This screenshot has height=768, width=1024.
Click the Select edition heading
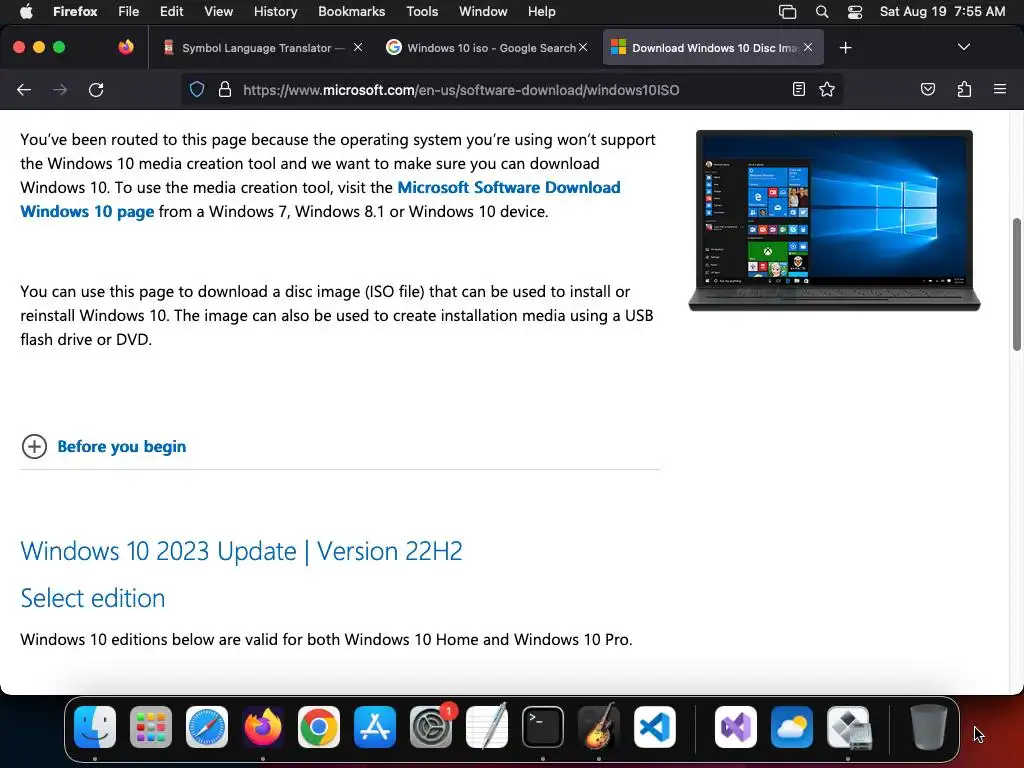click(93, 598)
